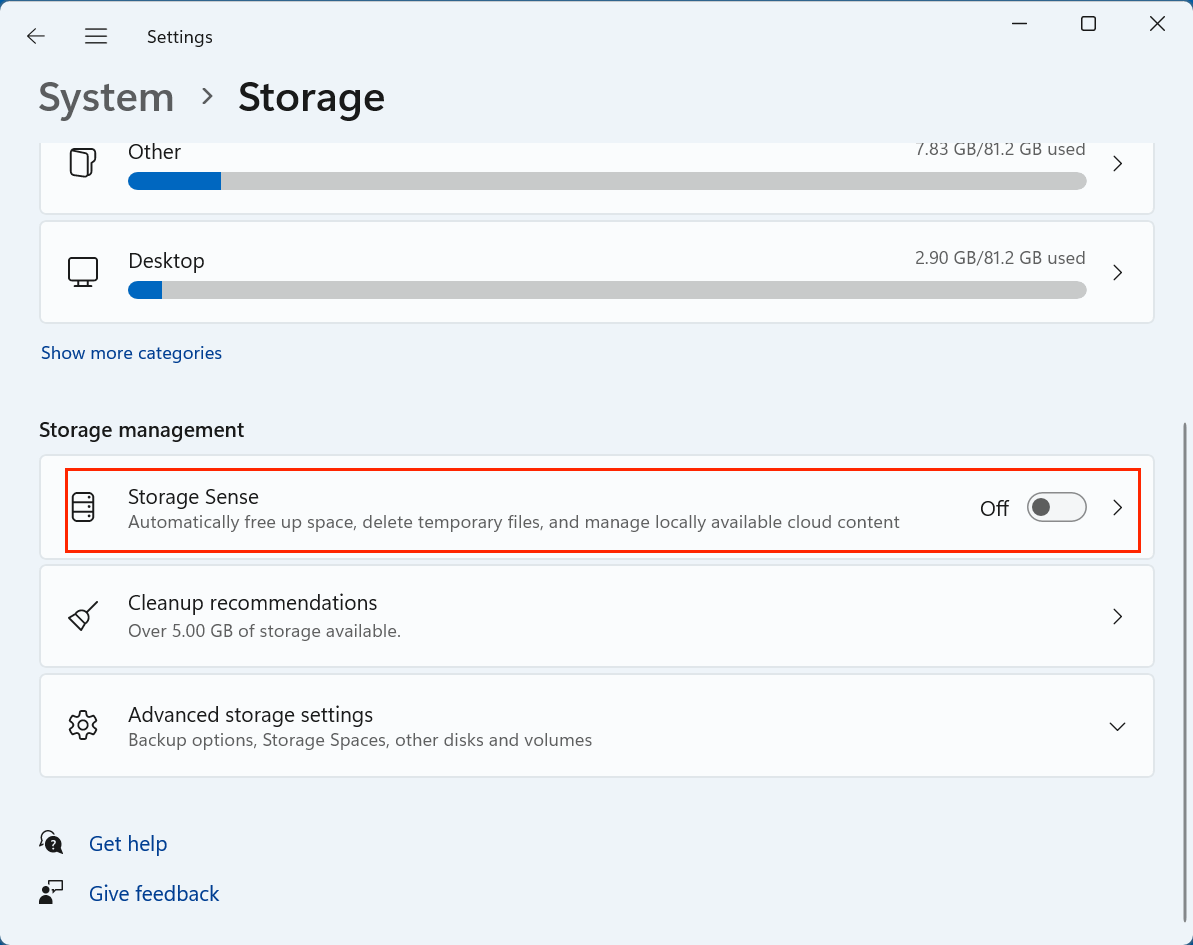Click the Show more categories link

(131, 353)
